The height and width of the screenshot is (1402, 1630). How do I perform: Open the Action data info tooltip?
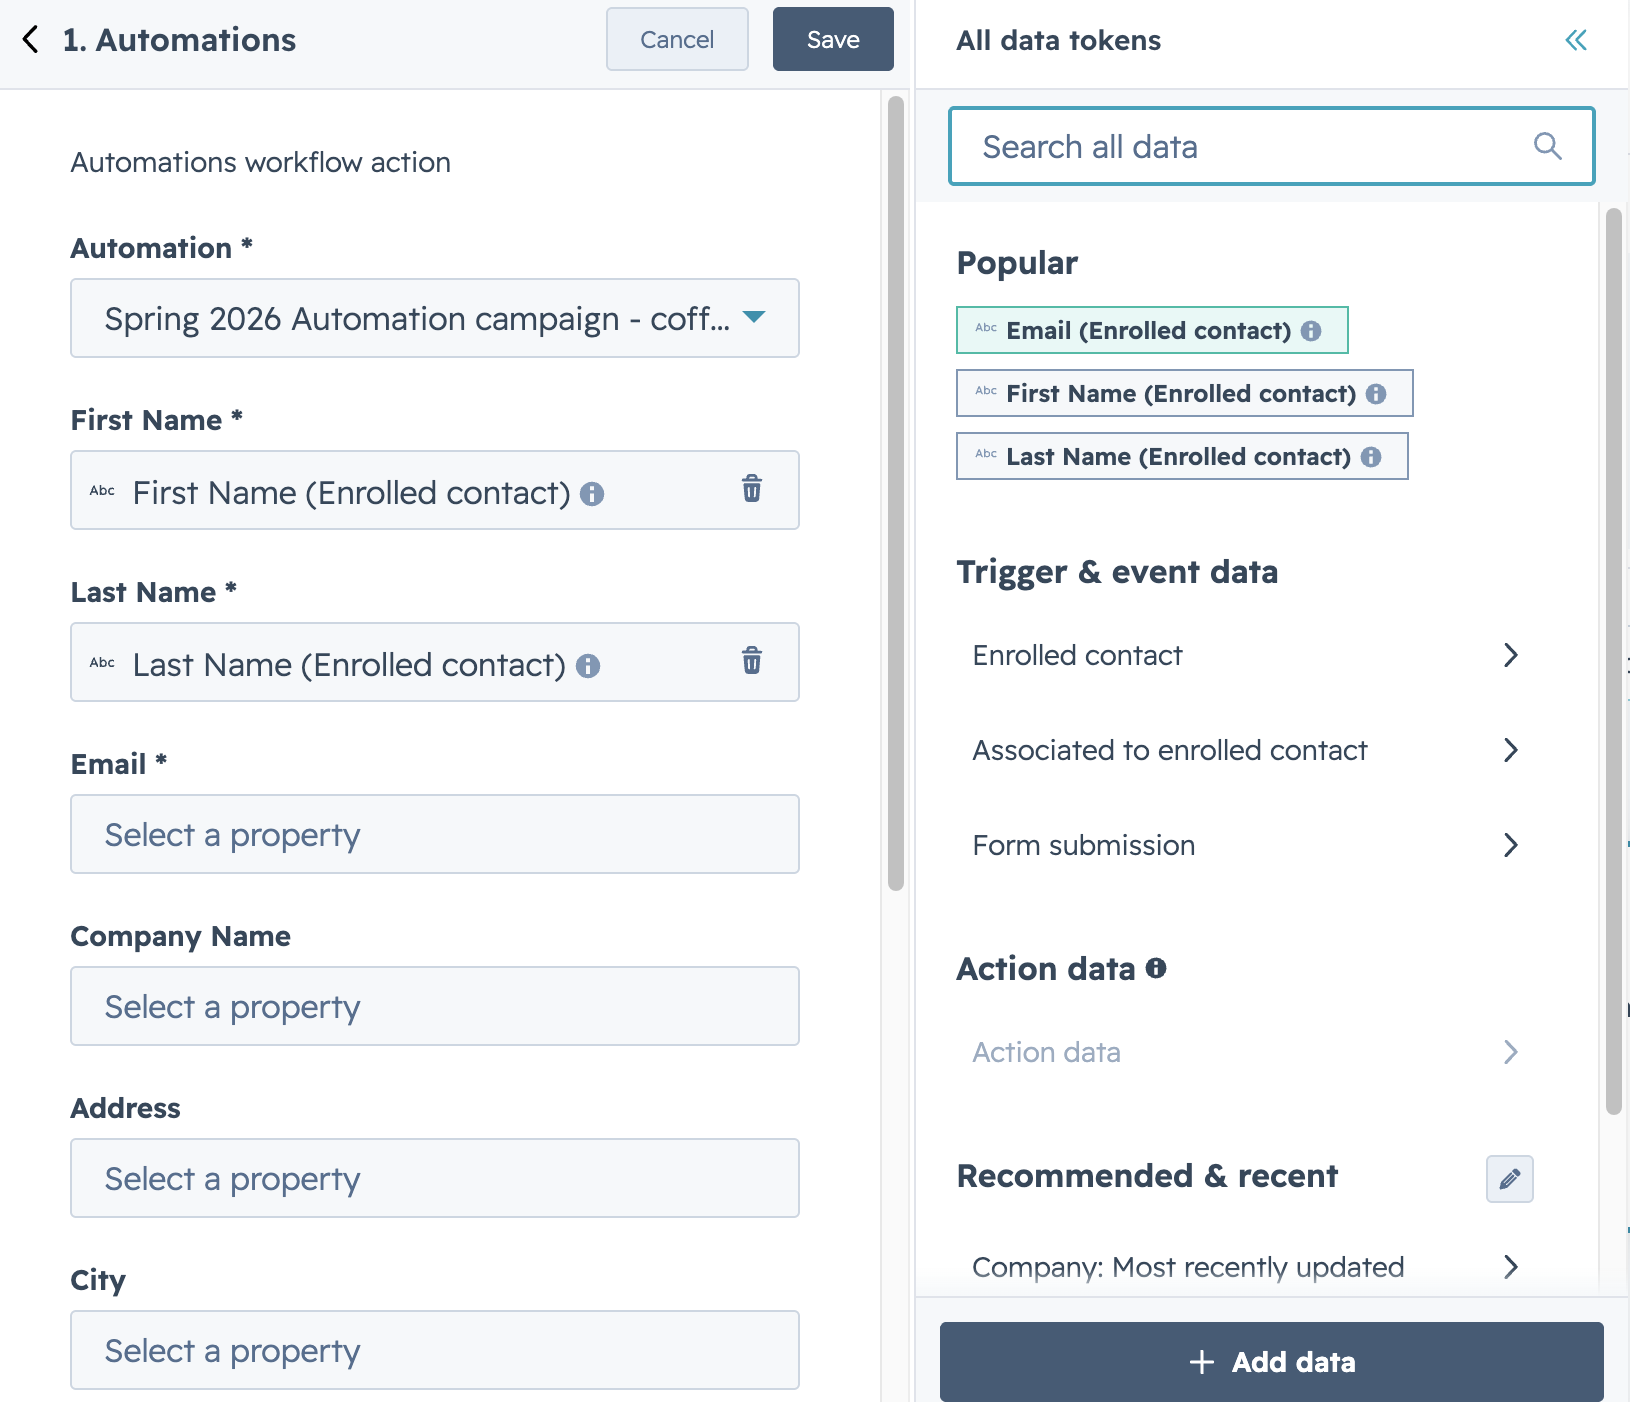point(1156,968)
